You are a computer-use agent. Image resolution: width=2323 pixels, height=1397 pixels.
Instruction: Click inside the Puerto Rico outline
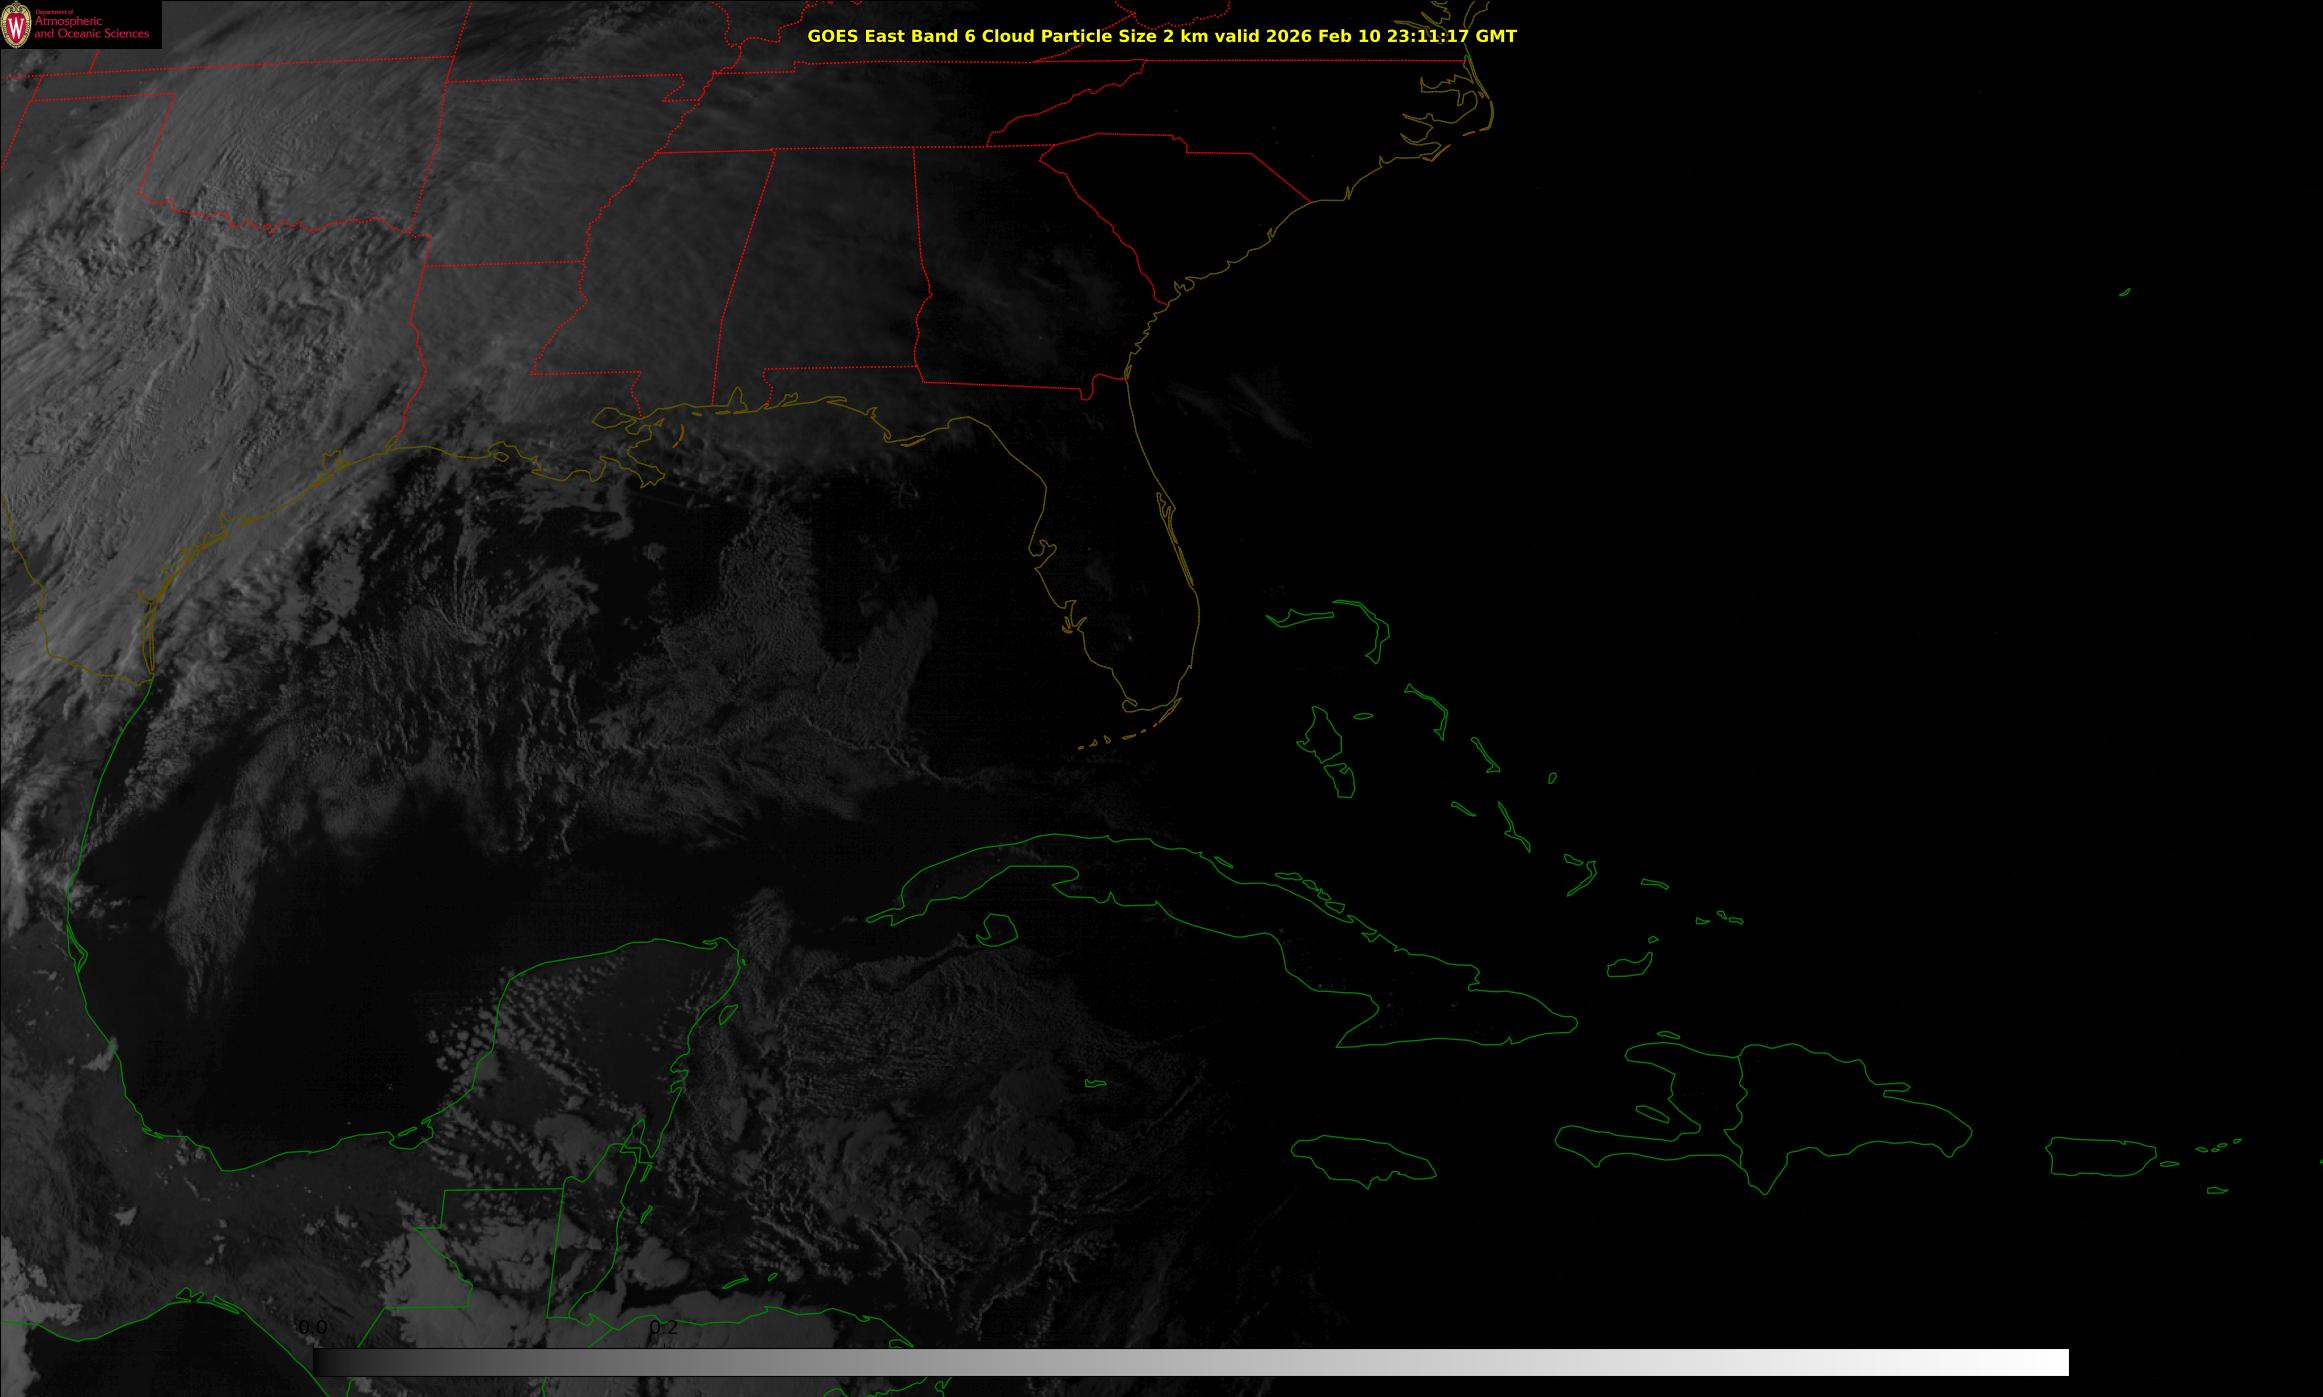pyautogui.click(x=2100, y=1156)
